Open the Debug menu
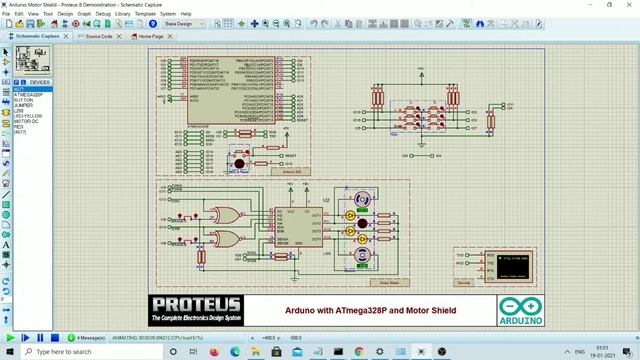Screen dimensions: 640x360 click(103, 14)
